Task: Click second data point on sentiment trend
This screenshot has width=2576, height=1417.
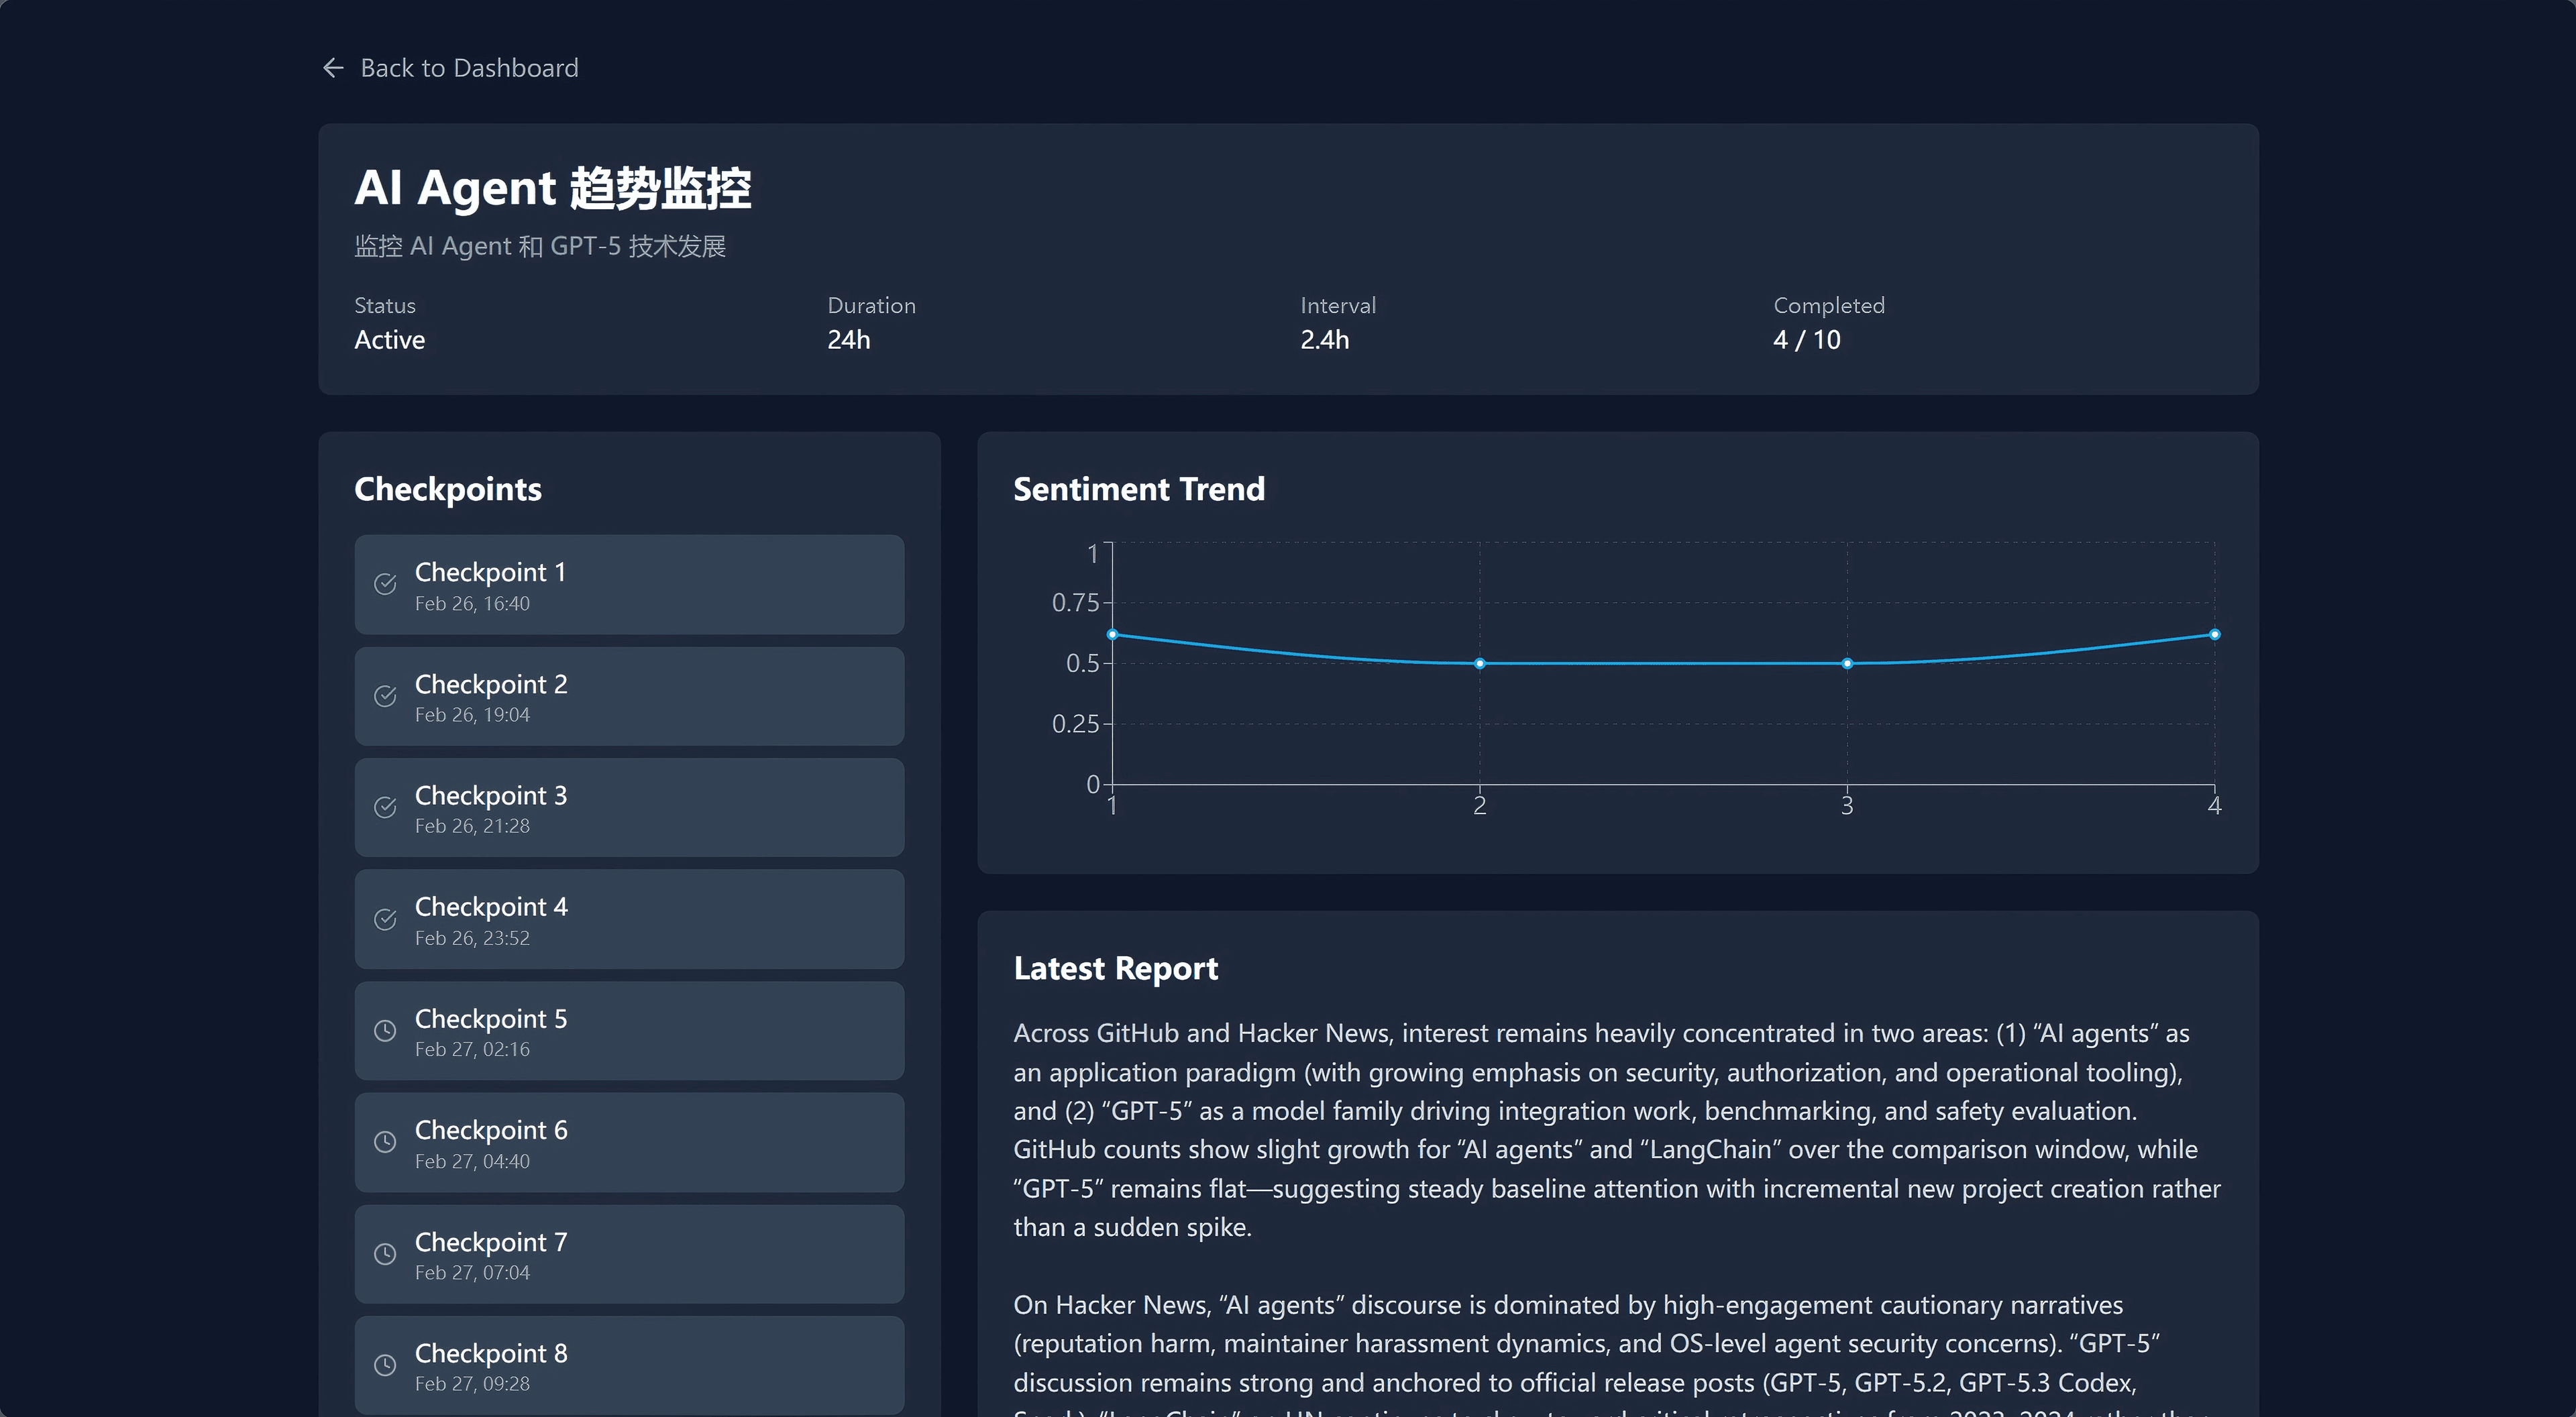Action: 1480,664
